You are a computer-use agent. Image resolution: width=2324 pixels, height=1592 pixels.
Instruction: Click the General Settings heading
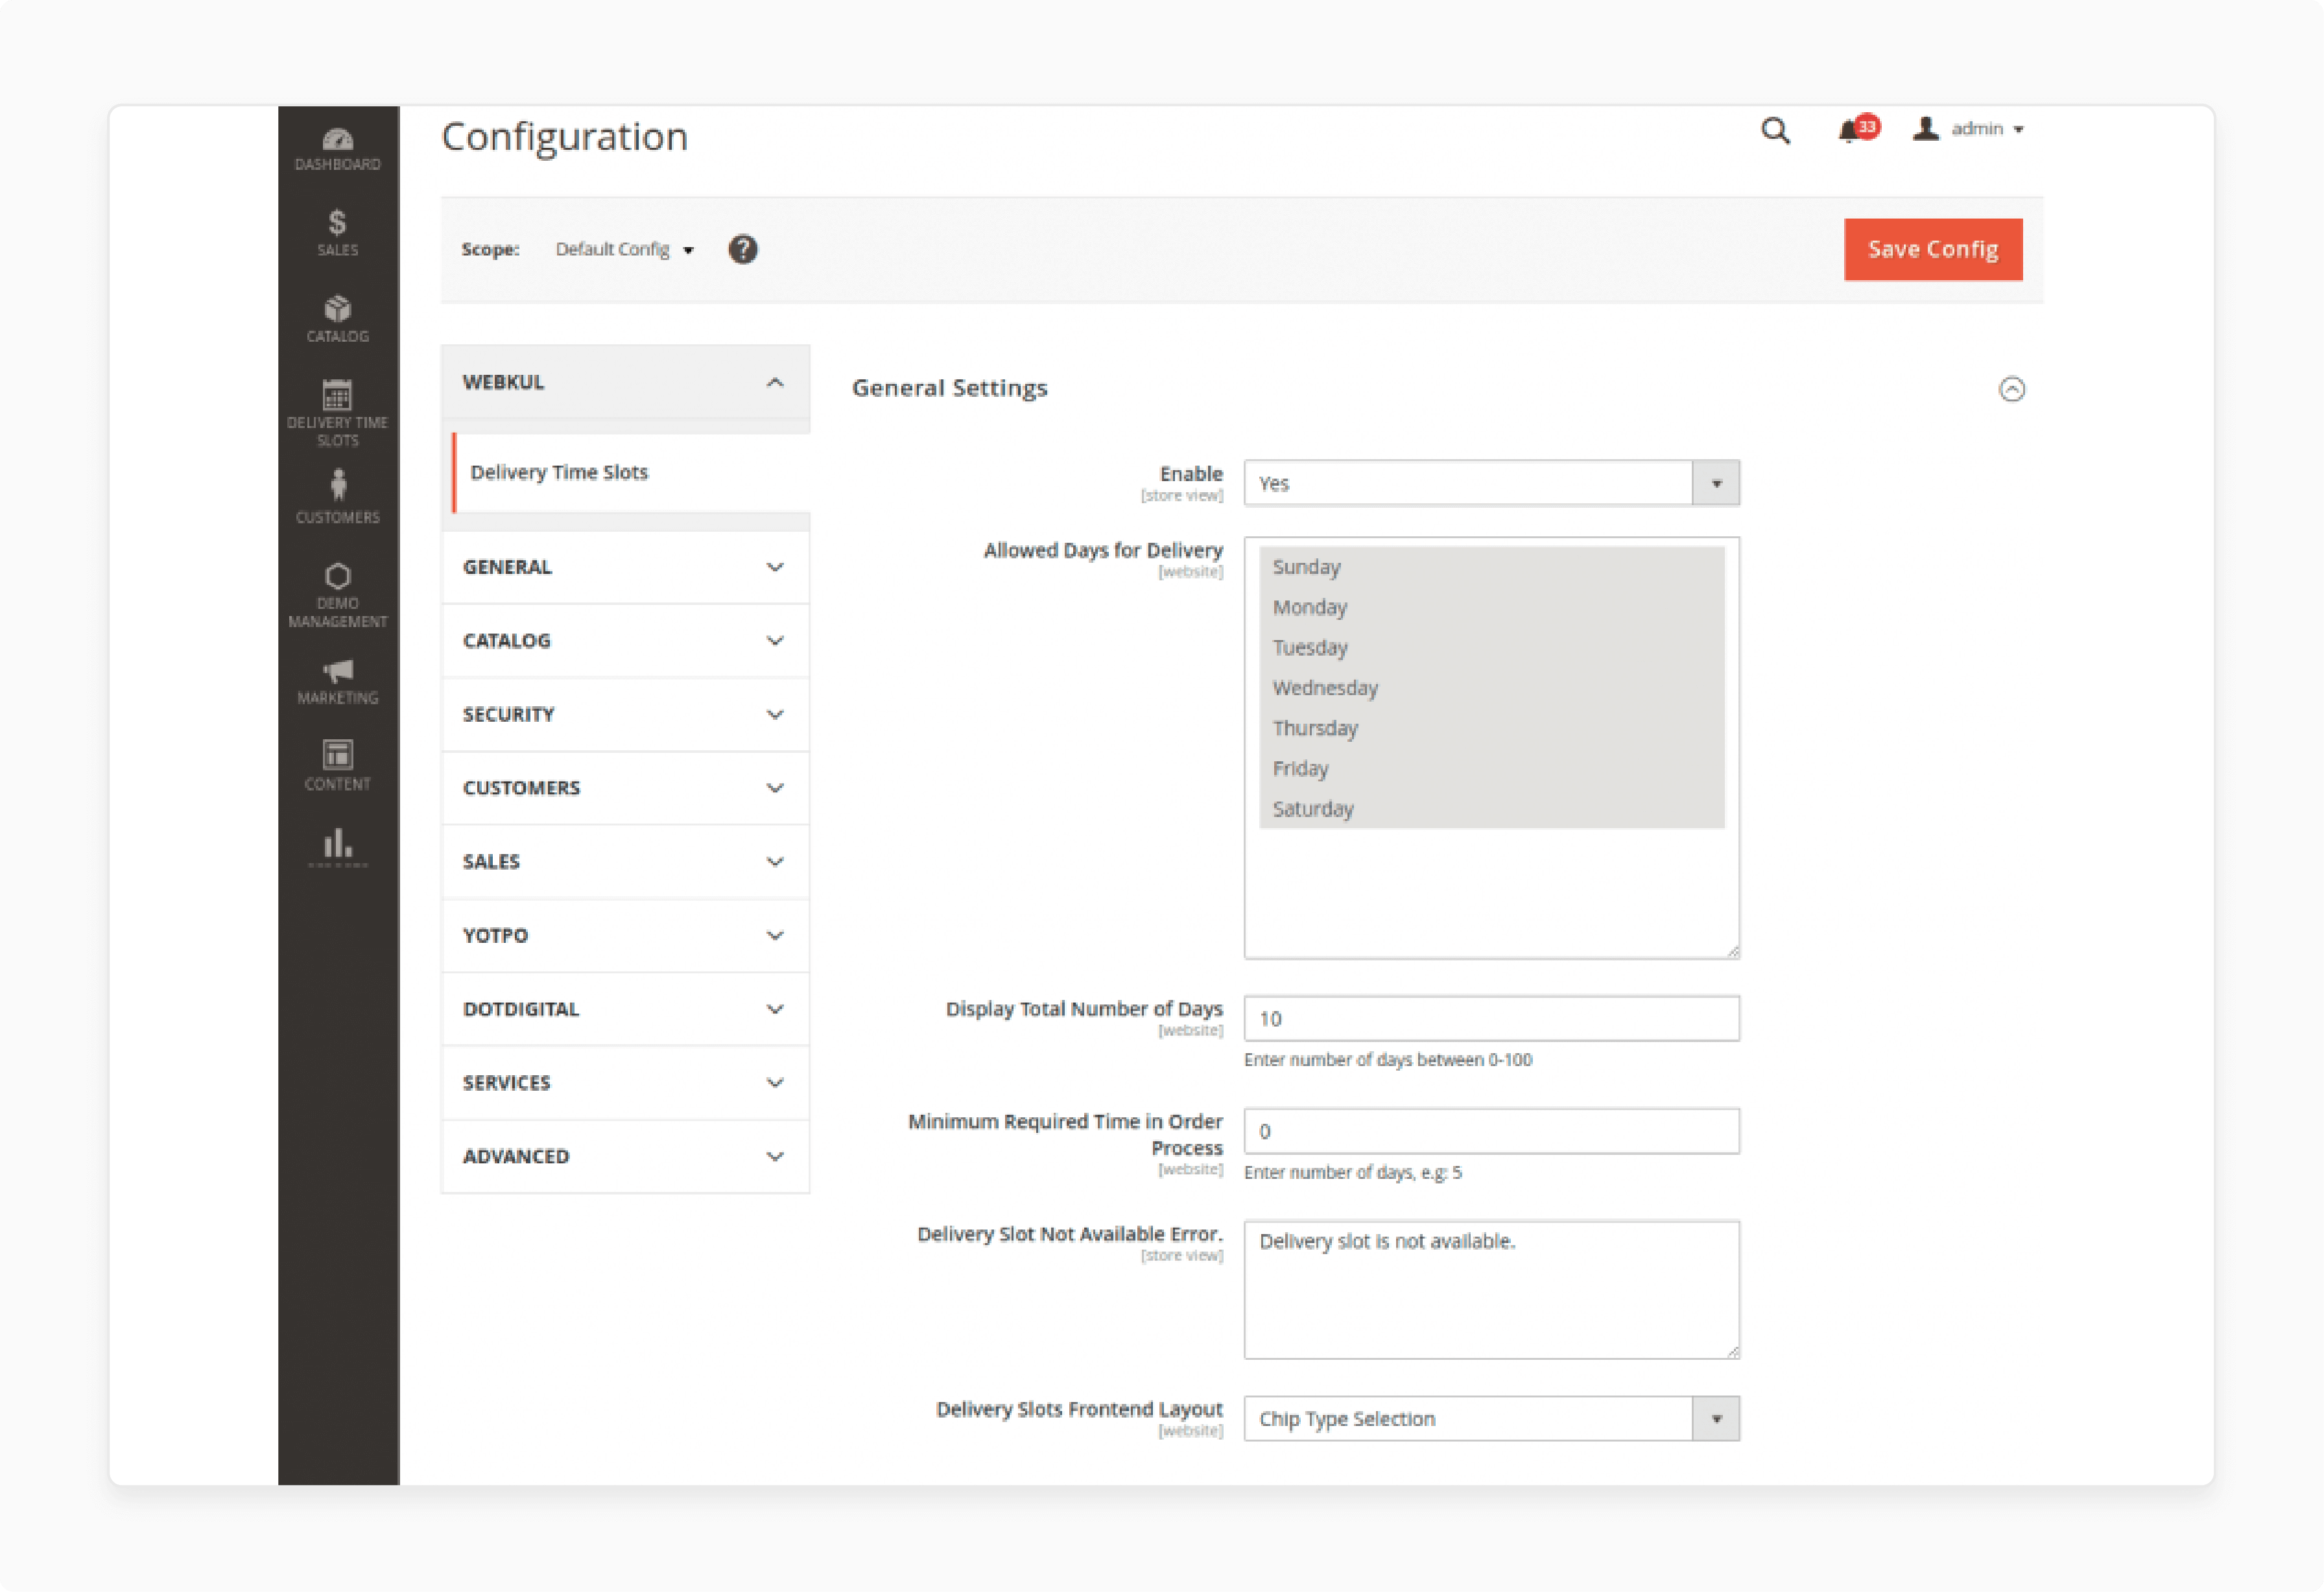[950, 388]
